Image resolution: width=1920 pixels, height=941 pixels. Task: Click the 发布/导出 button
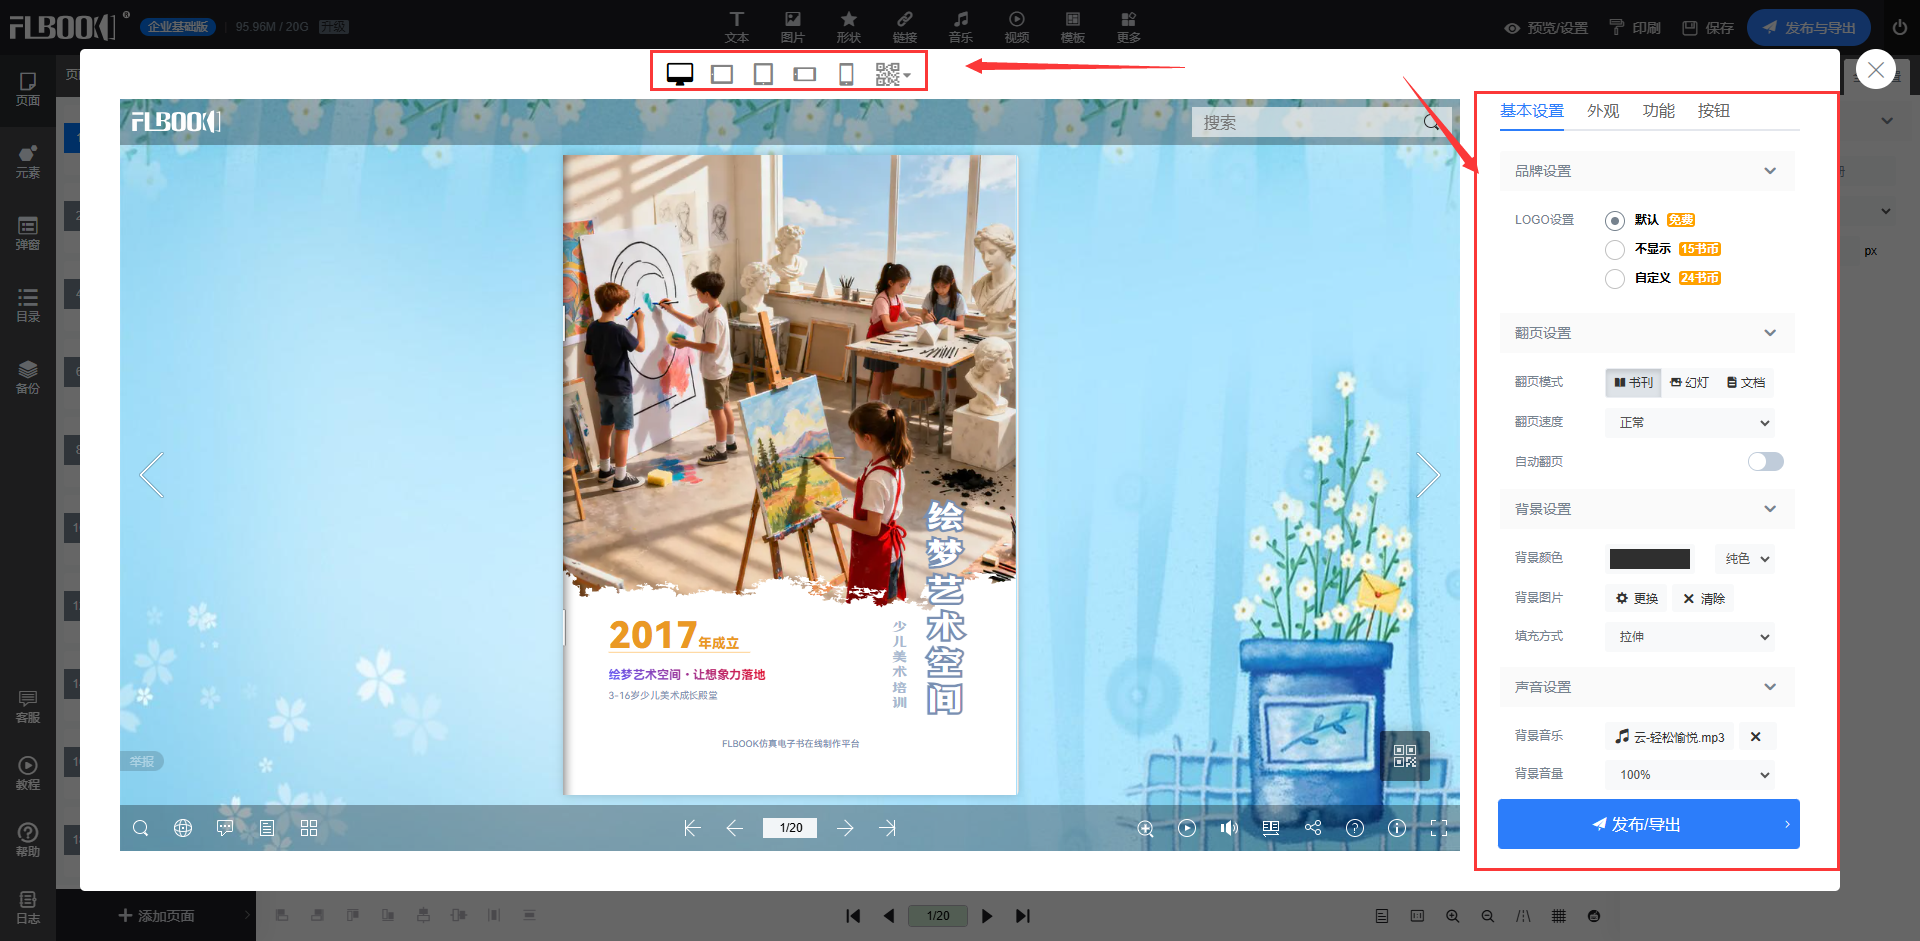click(x=1648, y=824)
